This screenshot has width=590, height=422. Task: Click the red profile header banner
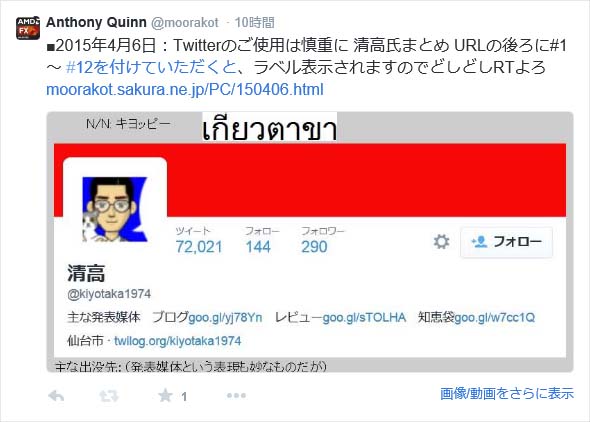click(365, 180)
